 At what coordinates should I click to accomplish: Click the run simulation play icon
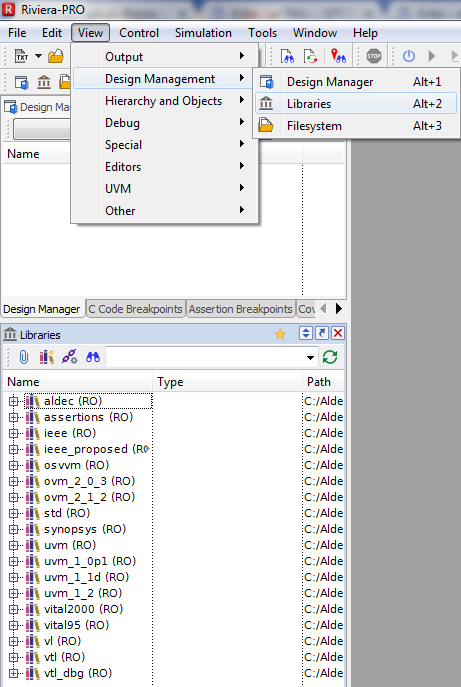click(432, 56)
